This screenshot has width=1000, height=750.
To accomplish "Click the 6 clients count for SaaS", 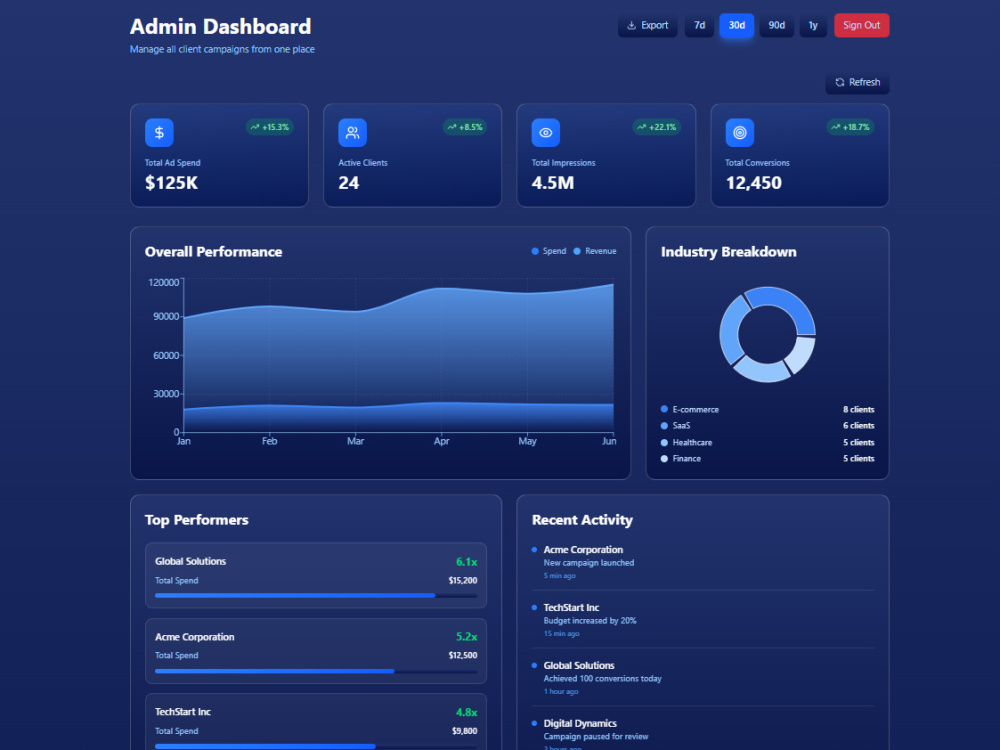I will click(x=858, y=425).
